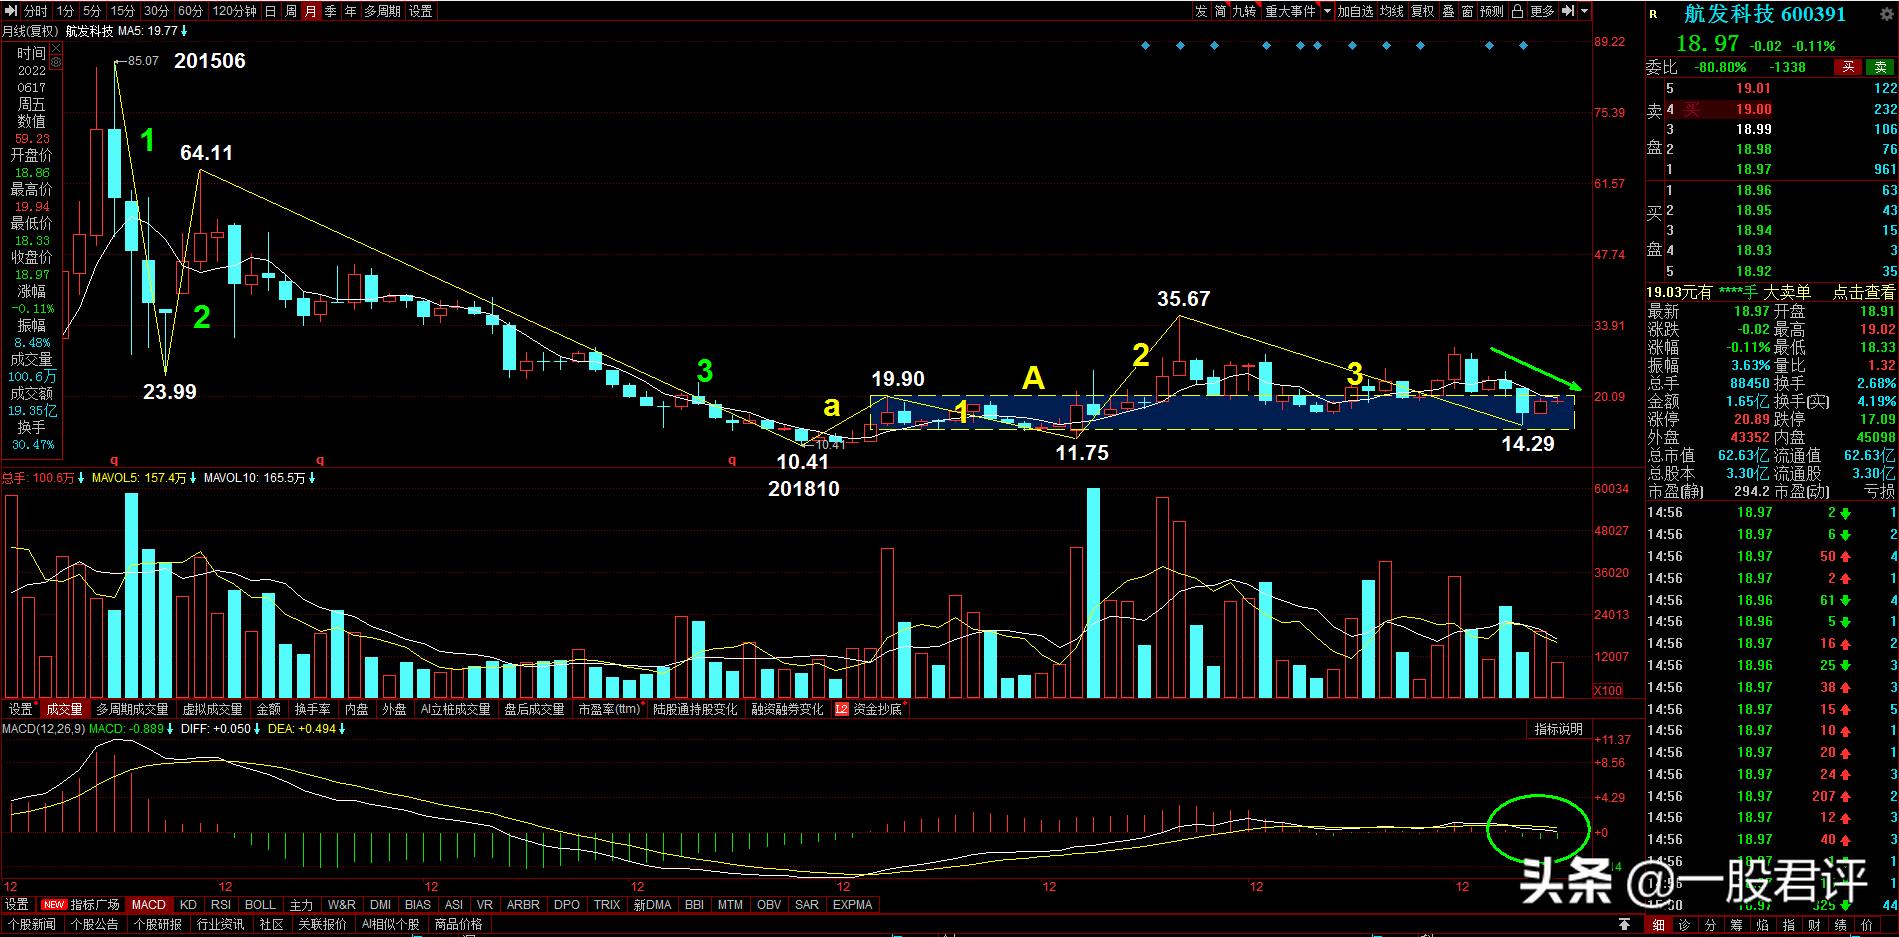The image size is (1899, 937).
Task: Switch sub-chart indicator to RSI
Action: tap(221, 905)
